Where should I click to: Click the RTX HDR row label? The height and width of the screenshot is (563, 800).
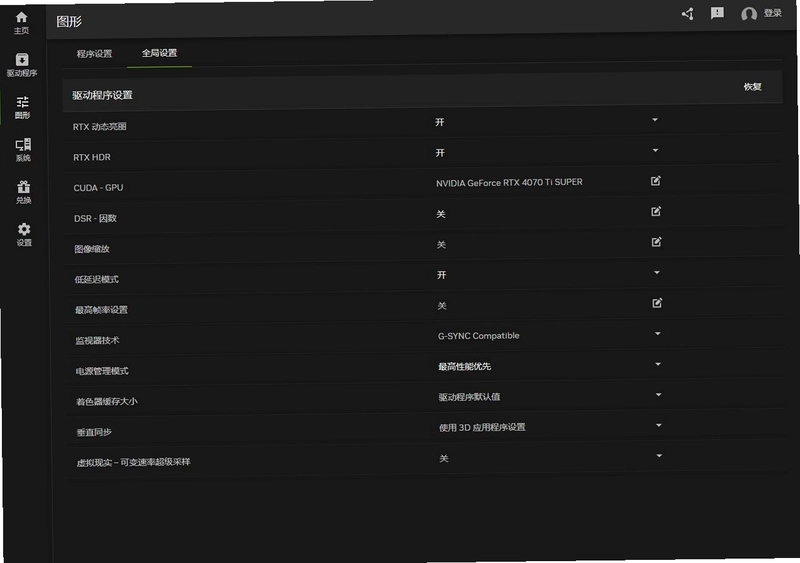(92, 157)
